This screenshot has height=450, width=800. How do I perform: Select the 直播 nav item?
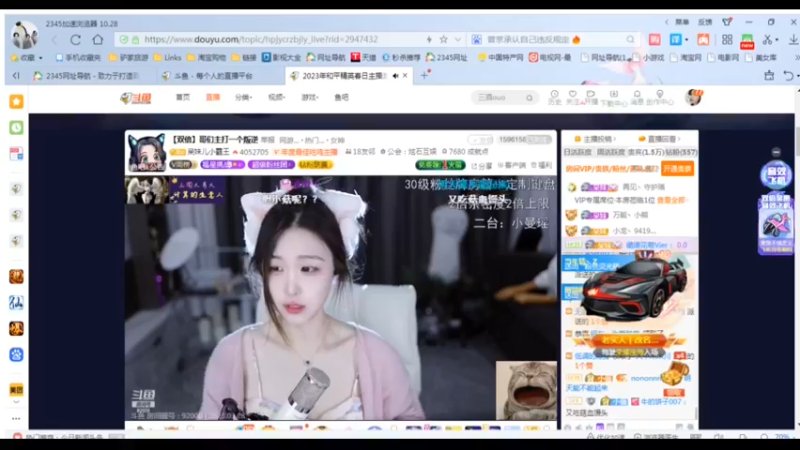[213, 97]
